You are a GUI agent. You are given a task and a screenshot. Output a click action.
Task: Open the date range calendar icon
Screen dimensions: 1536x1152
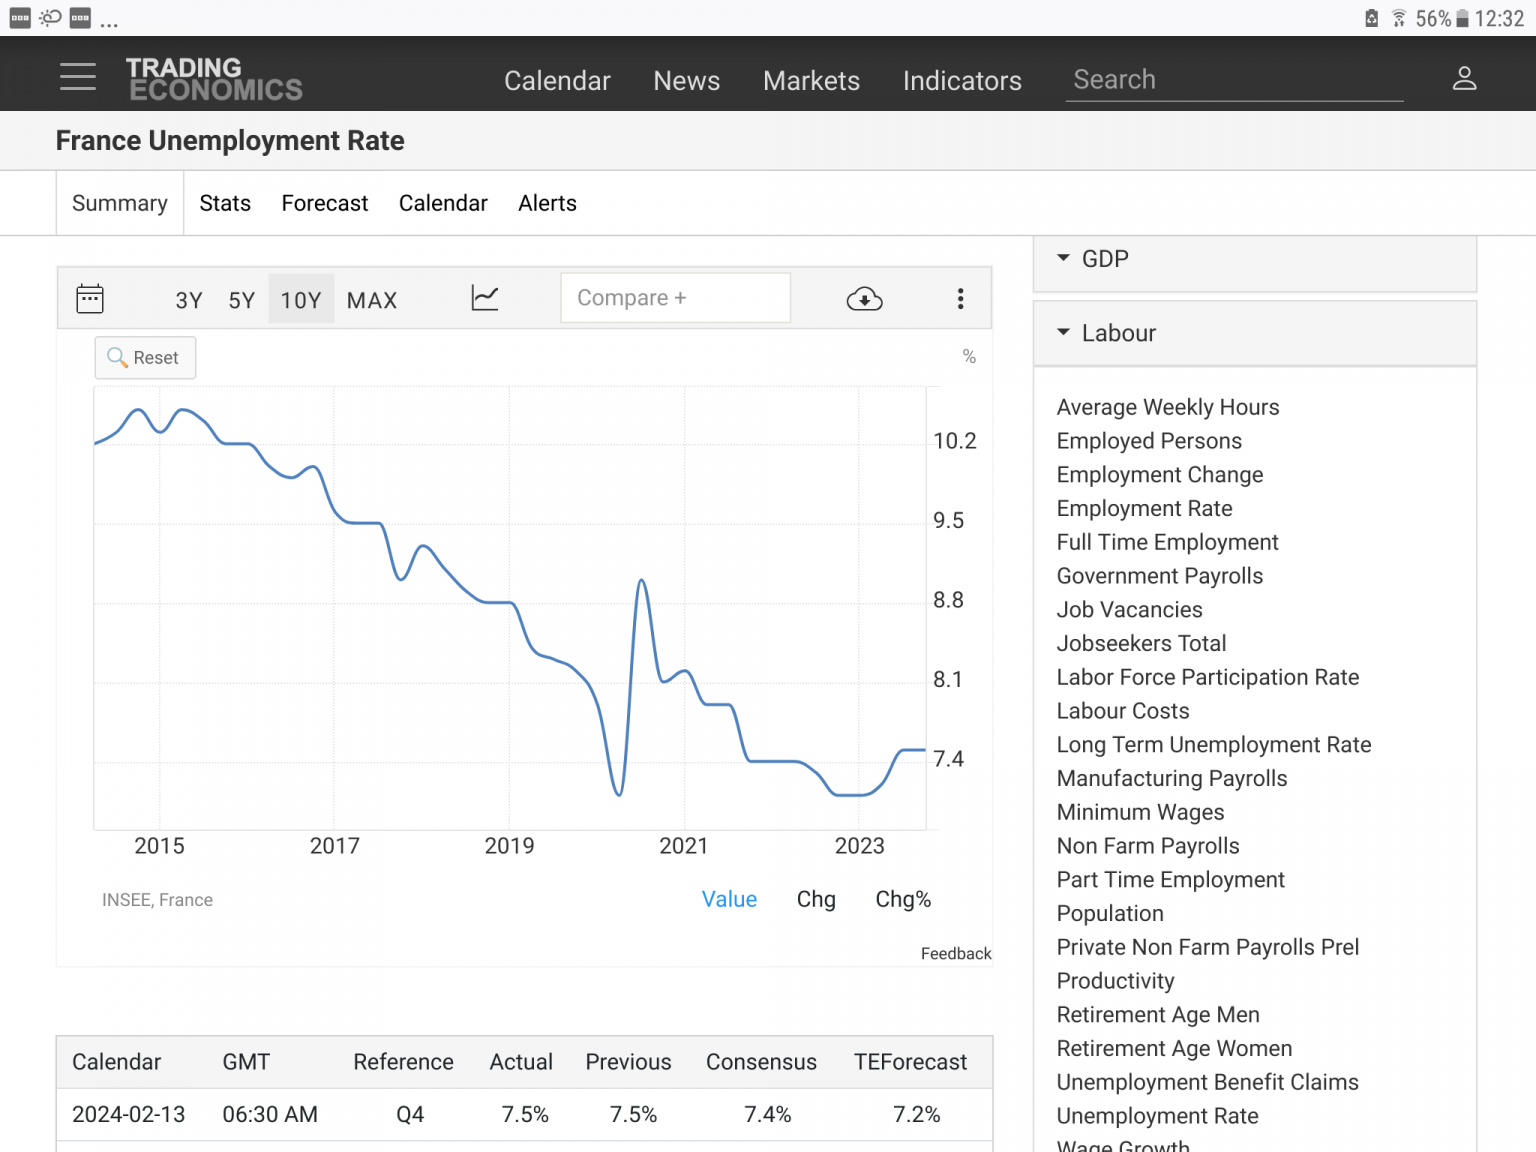point(90,298)
